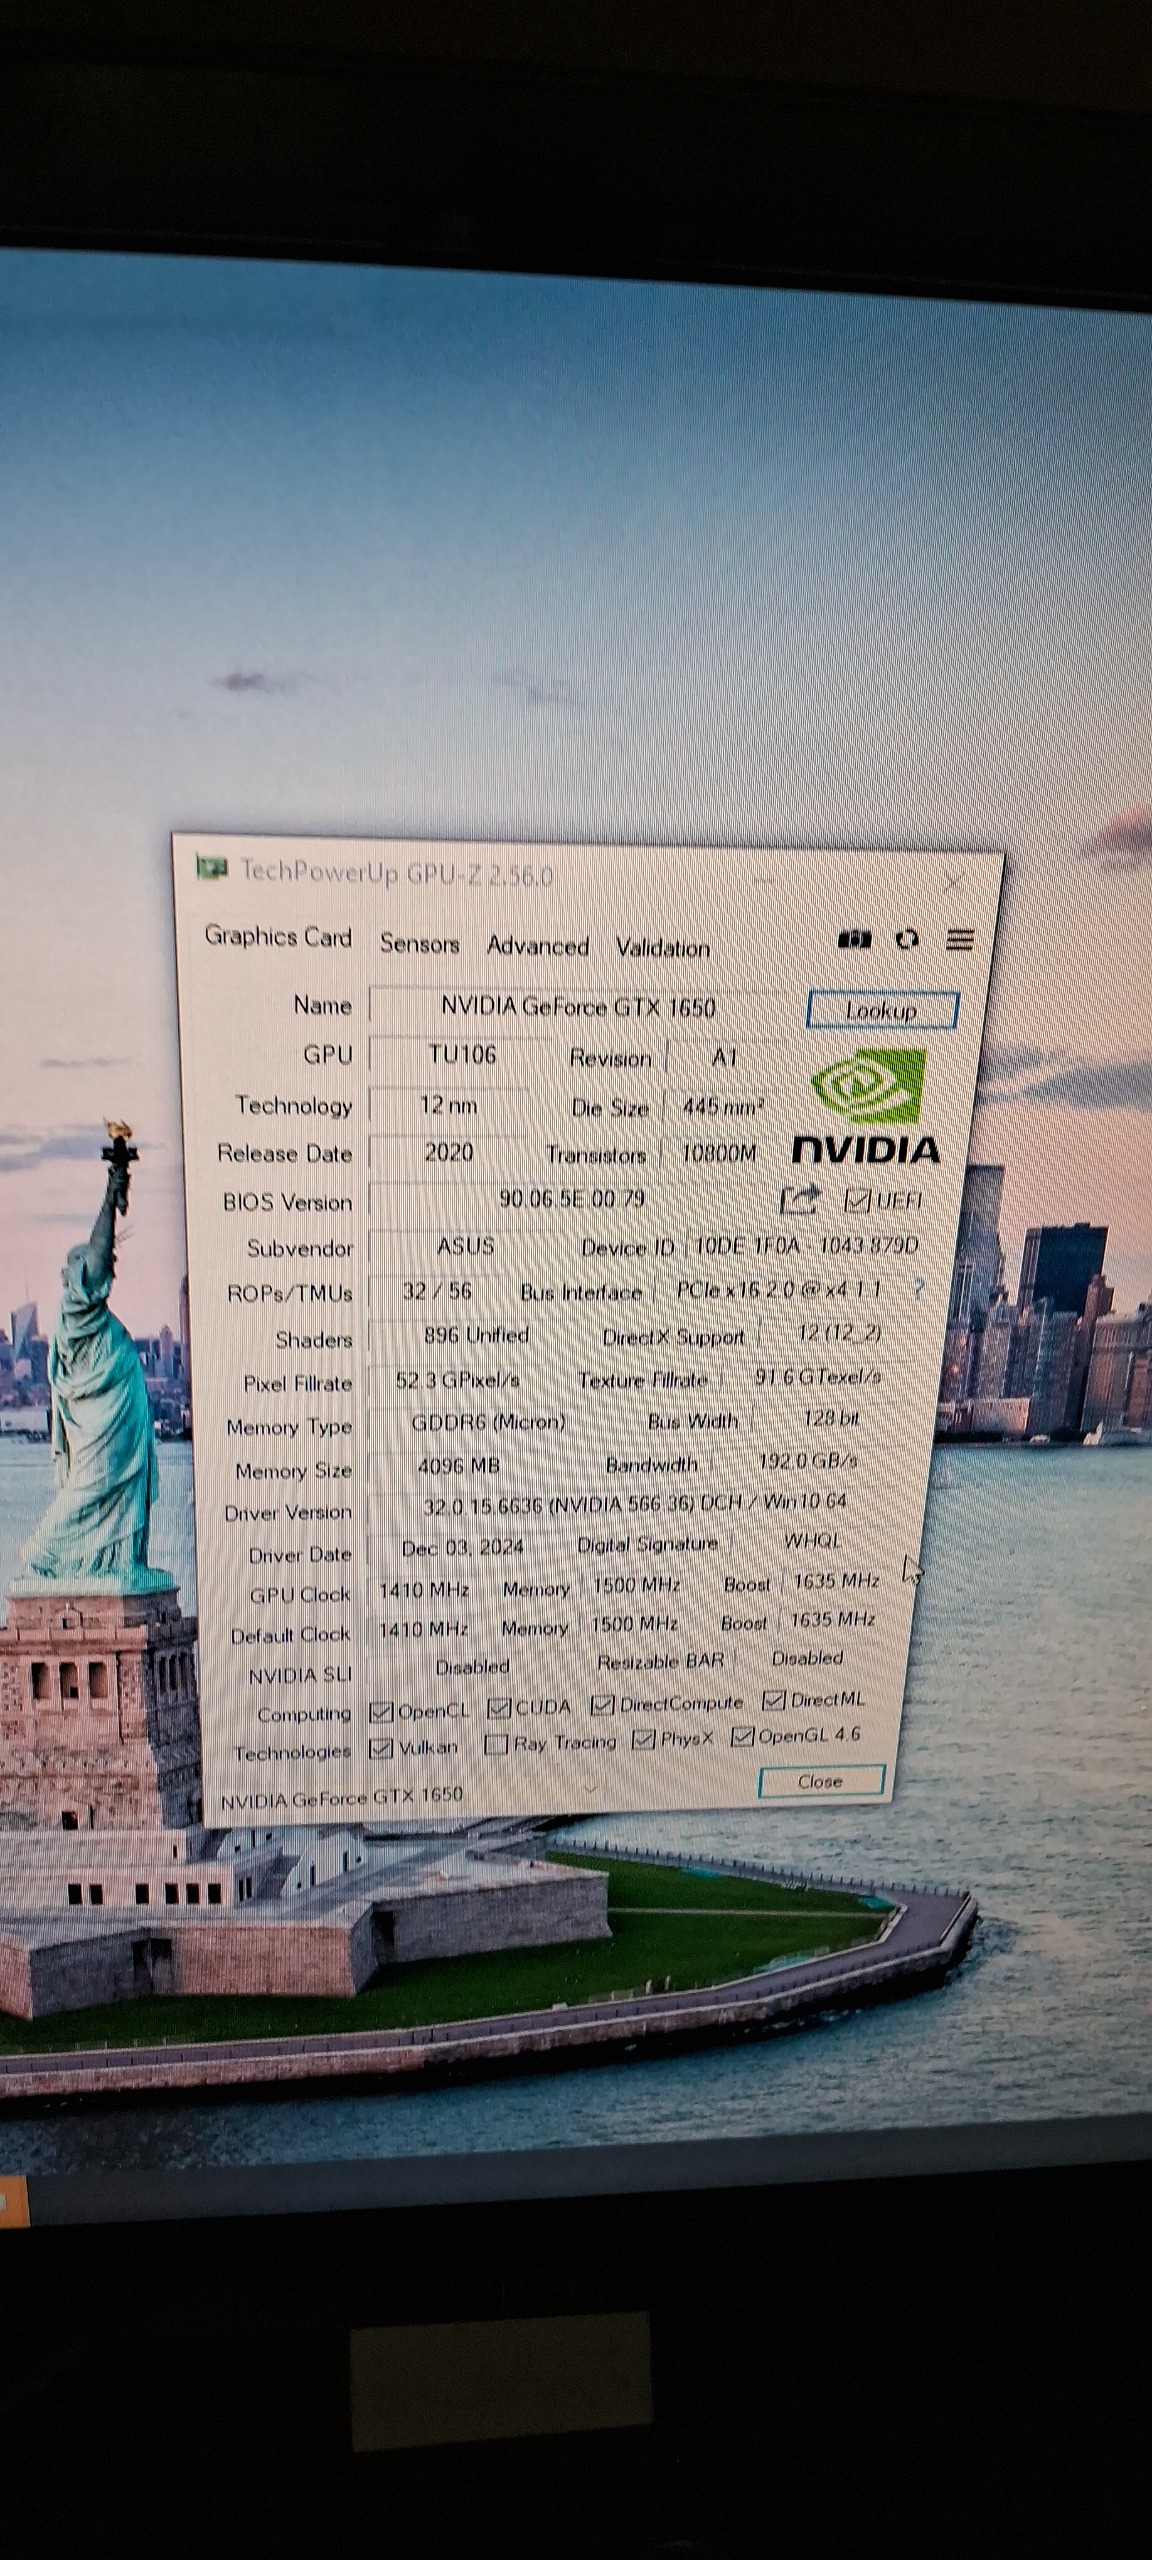
Task: Click the Bus Interface question mark
Action: coord(918,1289)
